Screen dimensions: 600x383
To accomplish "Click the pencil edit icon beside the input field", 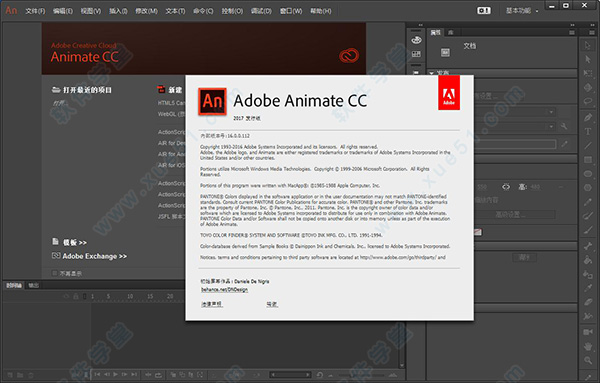I will point(564,144).
